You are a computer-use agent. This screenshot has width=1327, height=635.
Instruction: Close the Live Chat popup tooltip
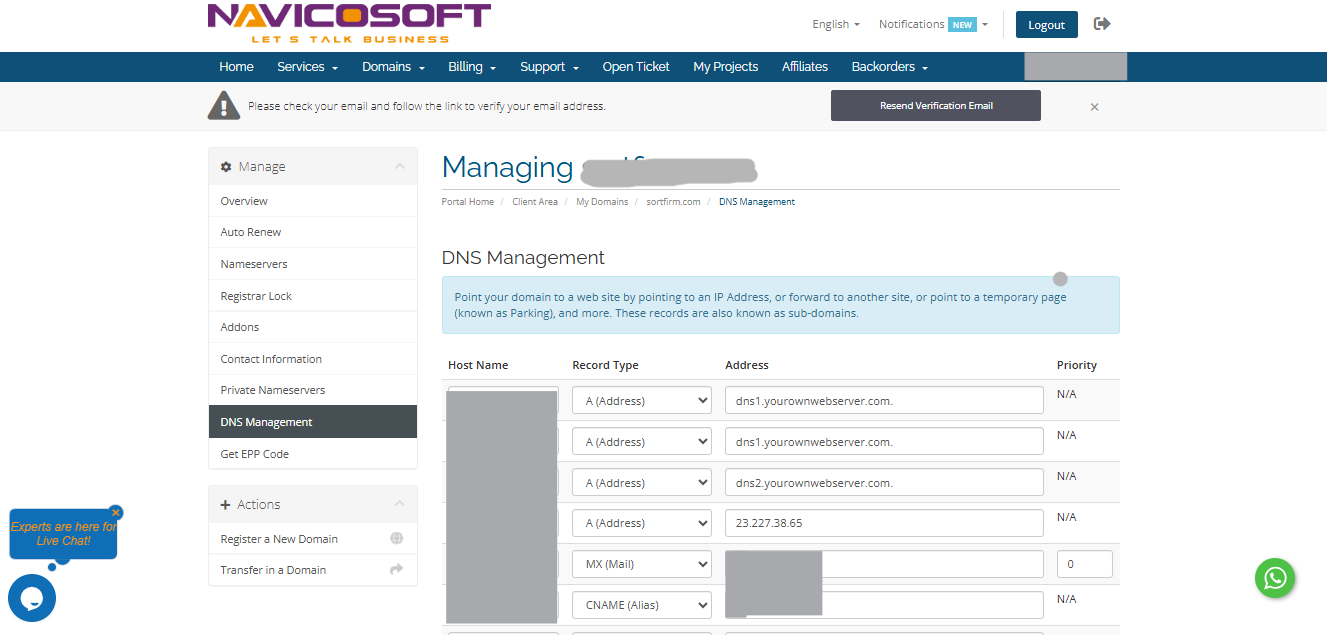pyautogui.click(x=116, y=512)
